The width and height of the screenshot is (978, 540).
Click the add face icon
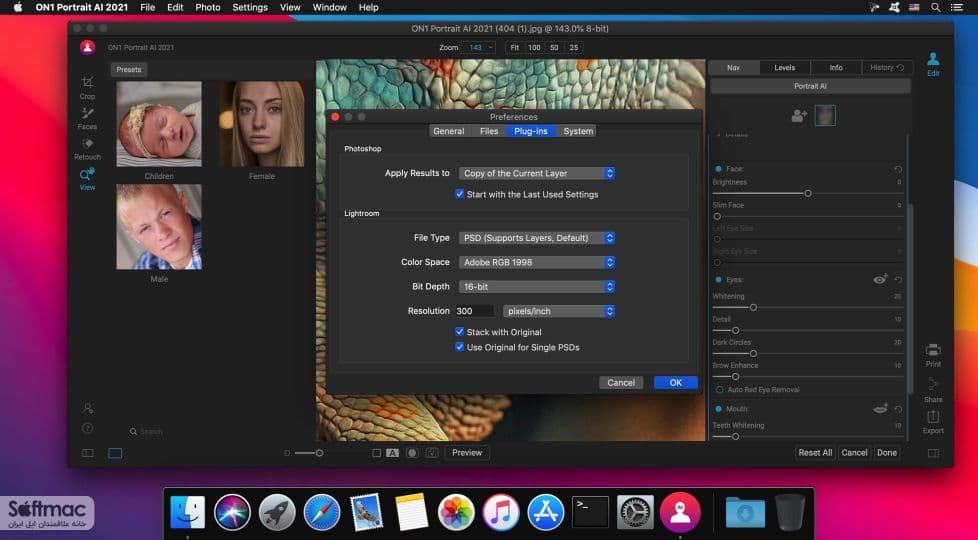pos(799,115)
